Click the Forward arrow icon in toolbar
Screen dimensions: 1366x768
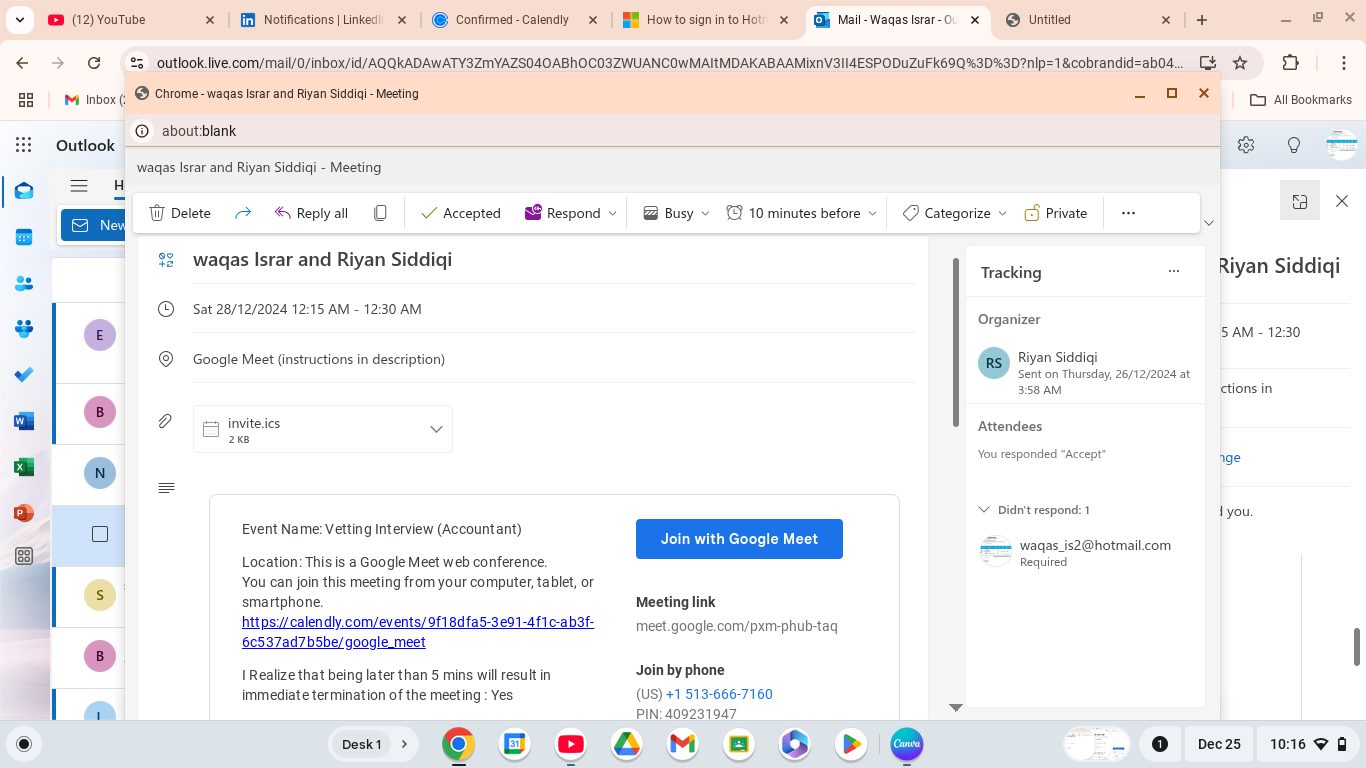point(242,213)
